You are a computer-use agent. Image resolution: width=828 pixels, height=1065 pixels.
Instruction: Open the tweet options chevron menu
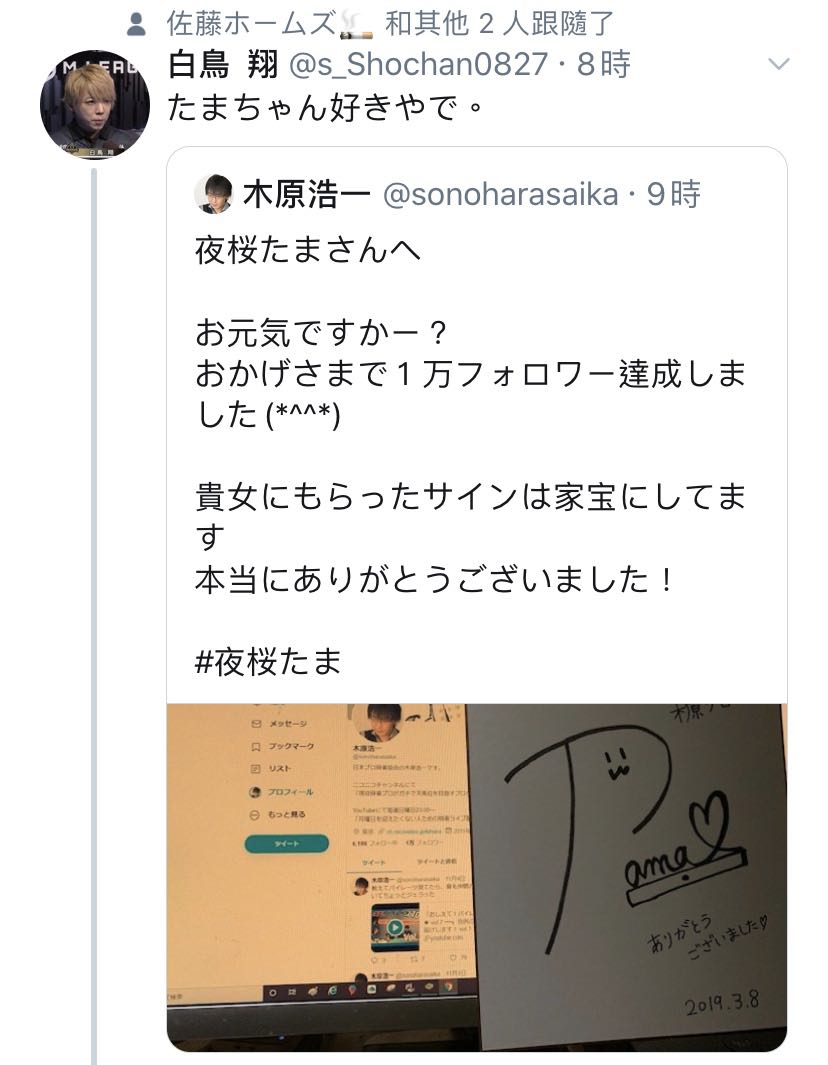point(778,65)
